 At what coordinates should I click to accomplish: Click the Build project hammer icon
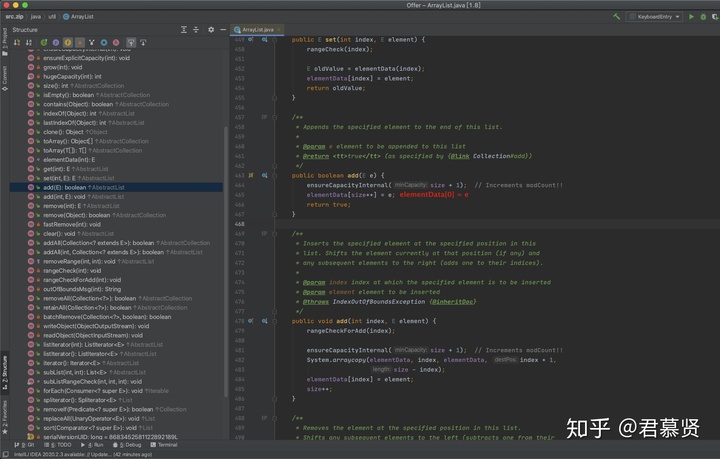pyautogui.click(x=617, y=17)
